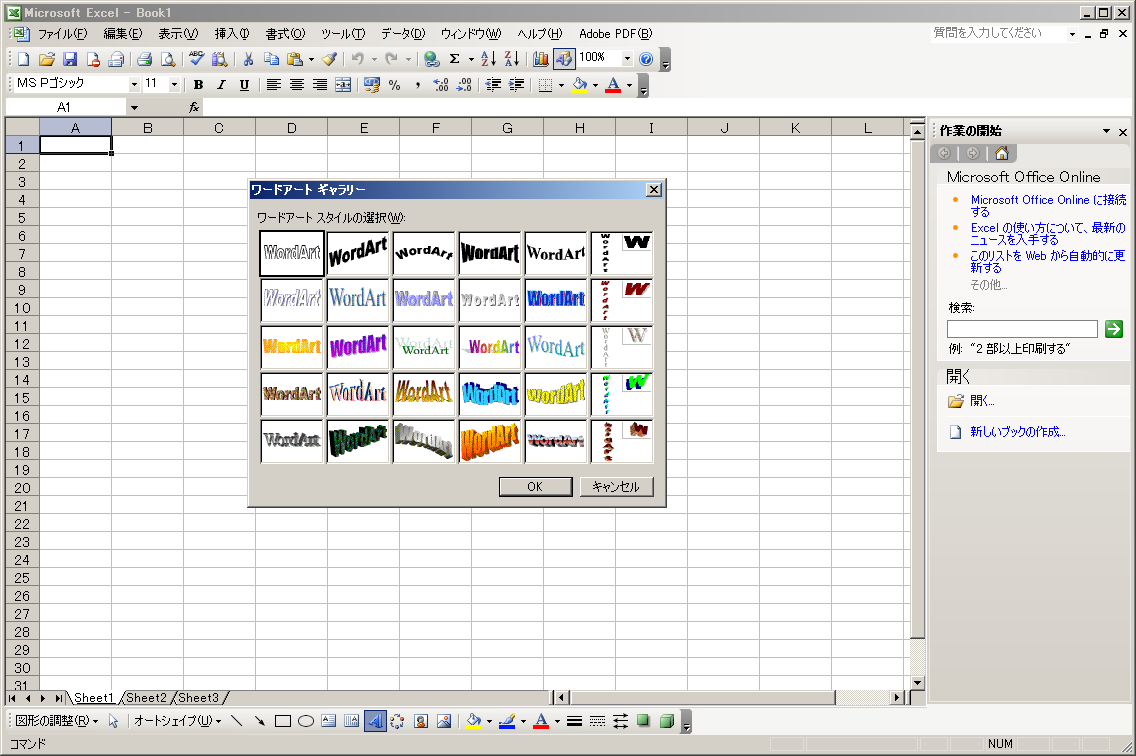Click the Merge and Center icon
This screenshot has width=1136, height=756.
tap(343, 85)
